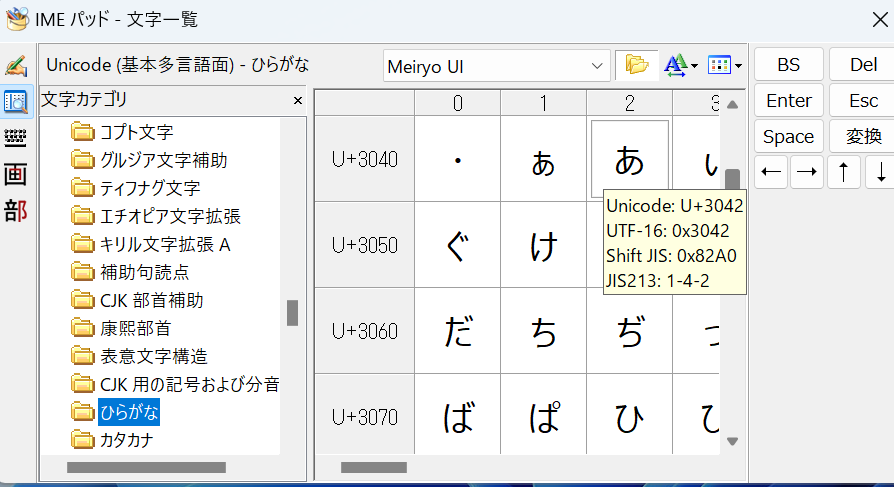Insert the ぐ character
This screenshot has height=487, width=894.
point(458,245)
